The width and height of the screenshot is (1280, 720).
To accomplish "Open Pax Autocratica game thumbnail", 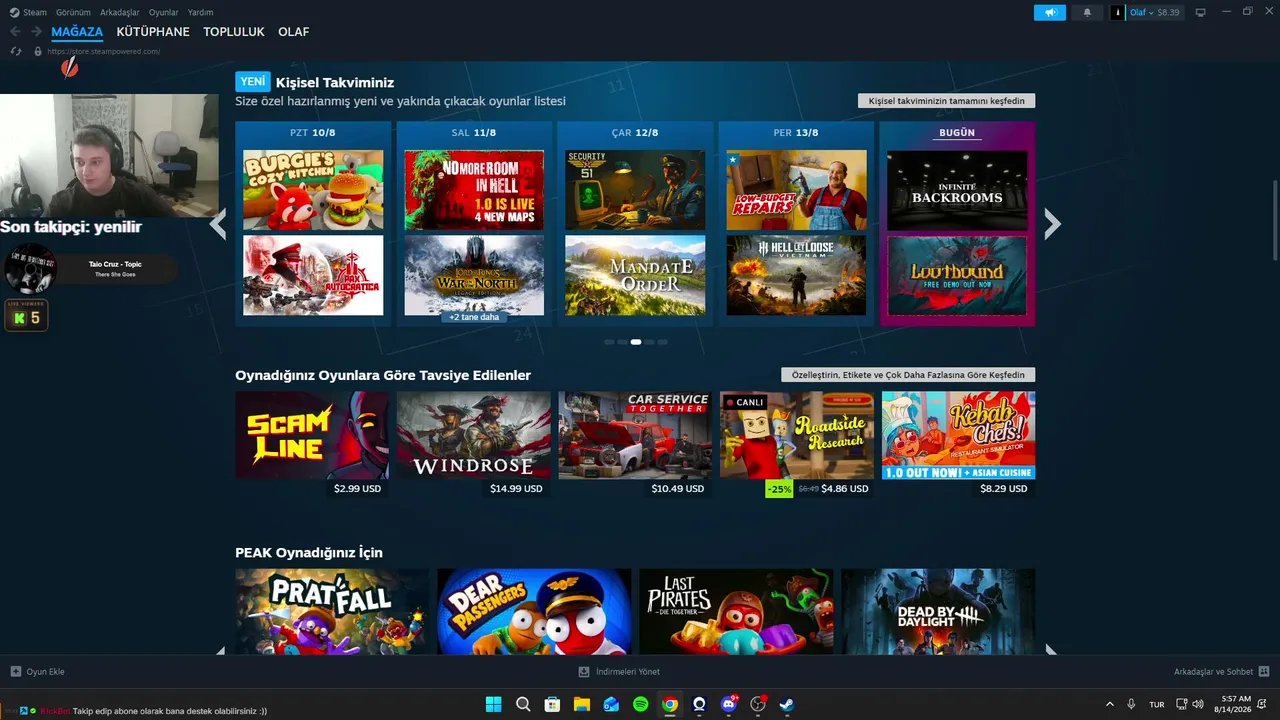I will pos(313,275).
